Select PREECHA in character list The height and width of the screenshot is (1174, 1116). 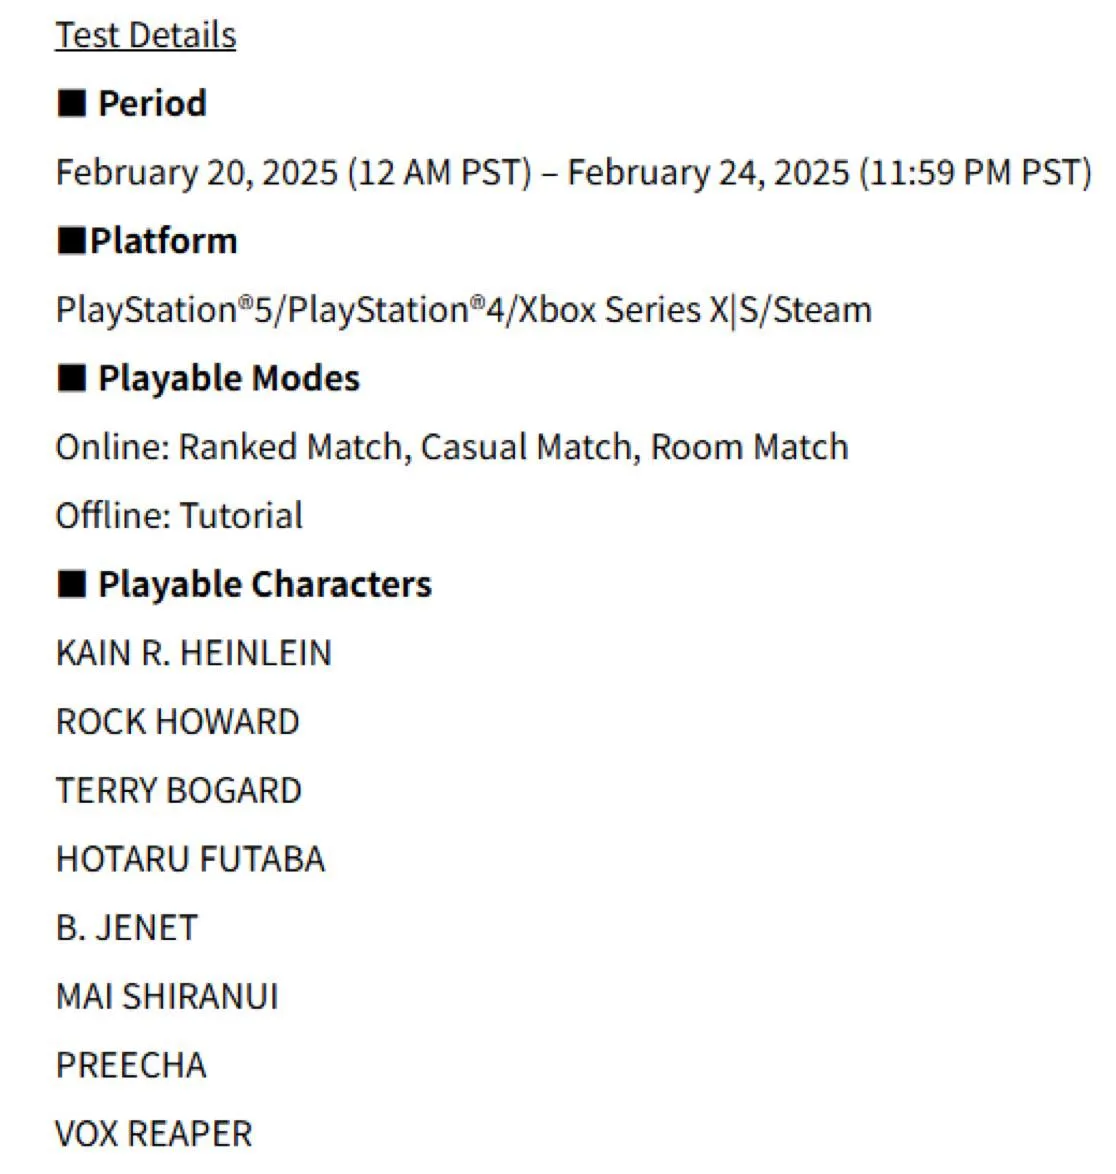131,1065
